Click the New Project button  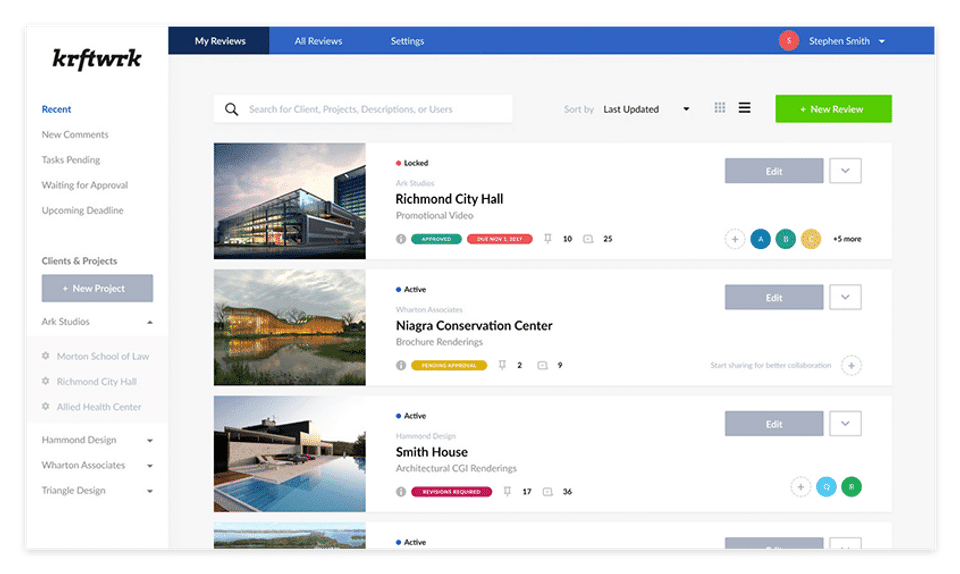click(97, 288)
